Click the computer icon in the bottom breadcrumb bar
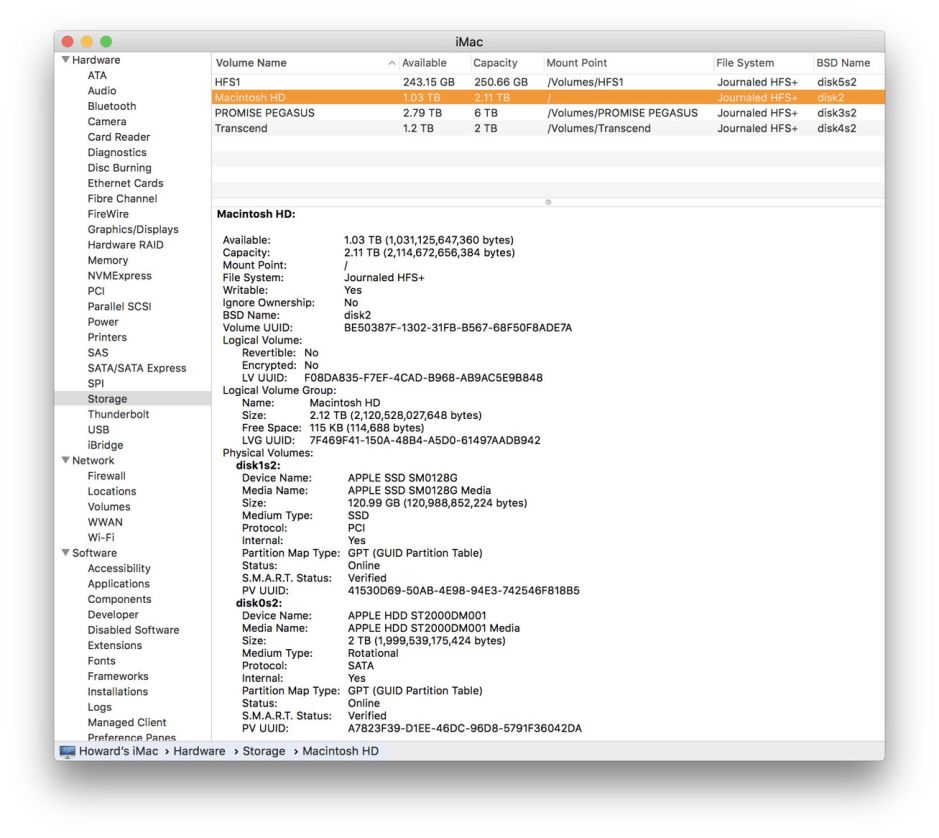The height and width of the screenshot is (838, 939). 64,750
